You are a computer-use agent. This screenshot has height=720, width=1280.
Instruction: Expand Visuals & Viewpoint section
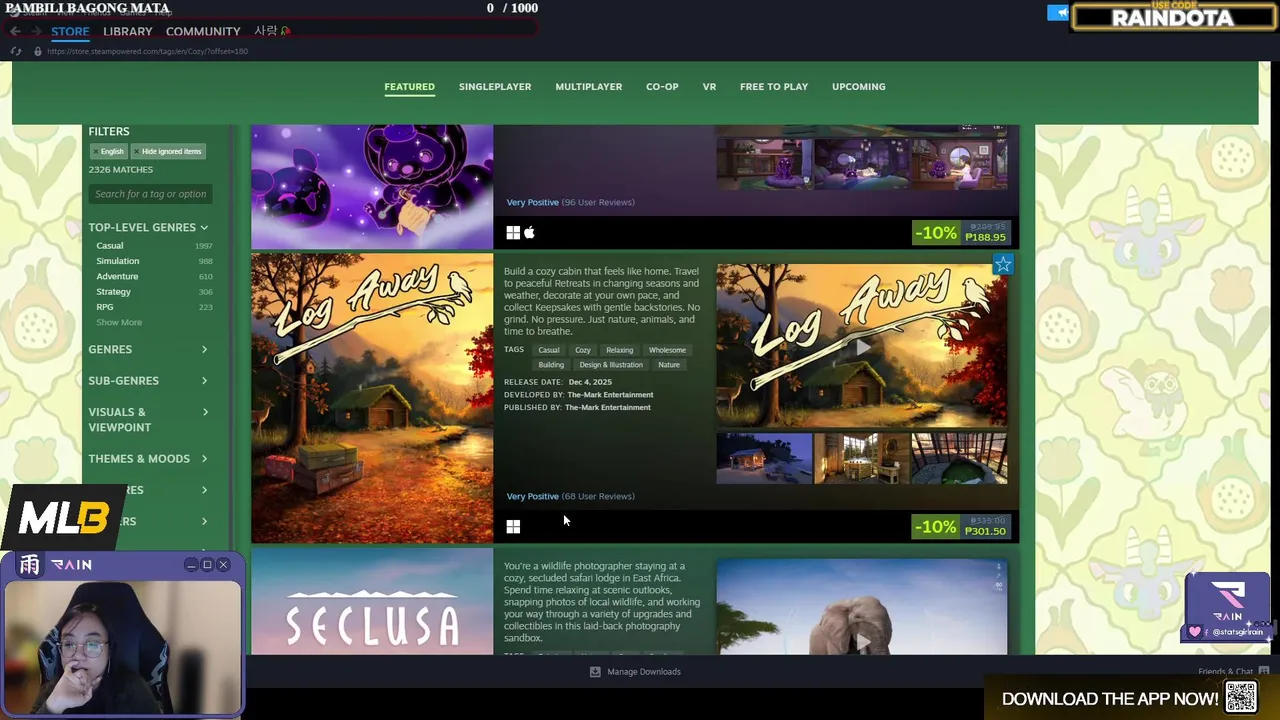[148, 419]
